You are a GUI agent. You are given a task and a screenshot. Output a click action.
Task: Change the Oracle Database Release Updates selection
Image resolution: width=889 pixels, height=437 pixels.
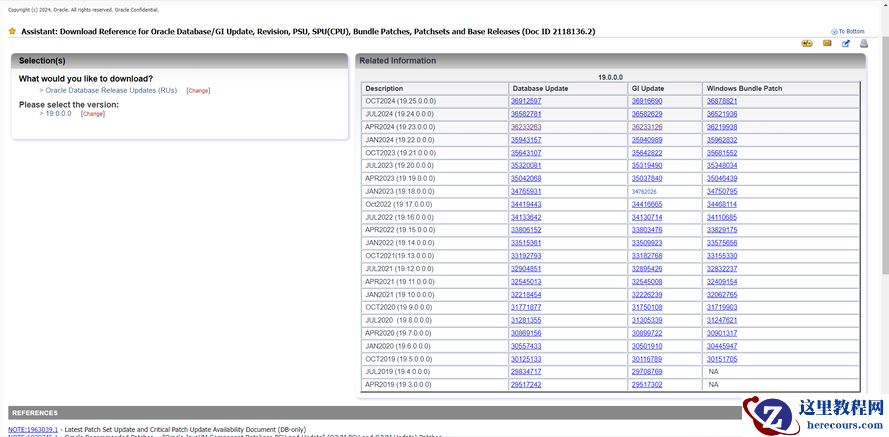pos(198,91)
